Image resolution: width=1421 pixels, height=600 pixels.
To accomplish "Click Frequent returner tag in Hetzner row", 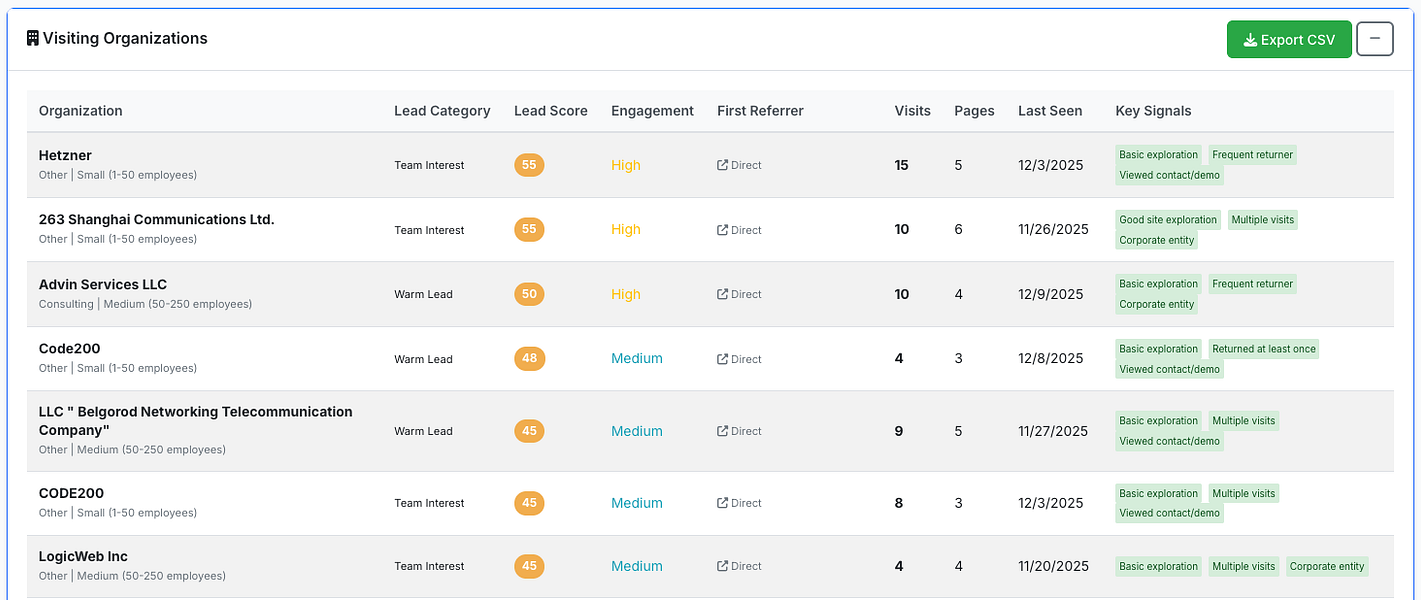I will [x=1252, y=155].
